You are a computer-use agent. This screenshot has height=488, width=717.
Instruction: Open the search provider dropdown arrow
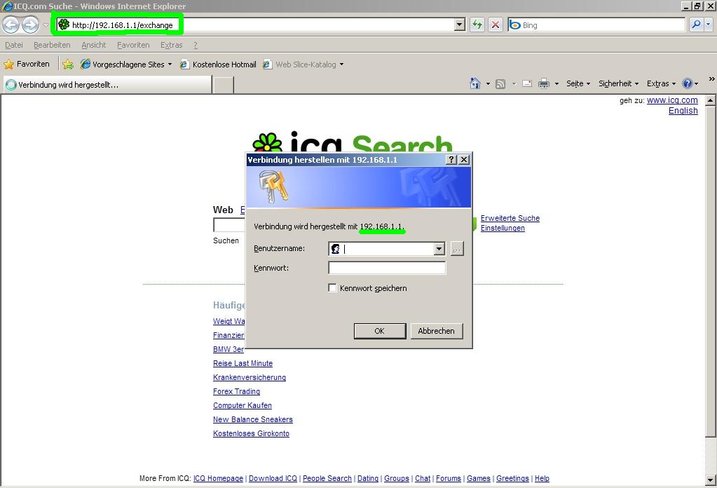click(709, 25)
